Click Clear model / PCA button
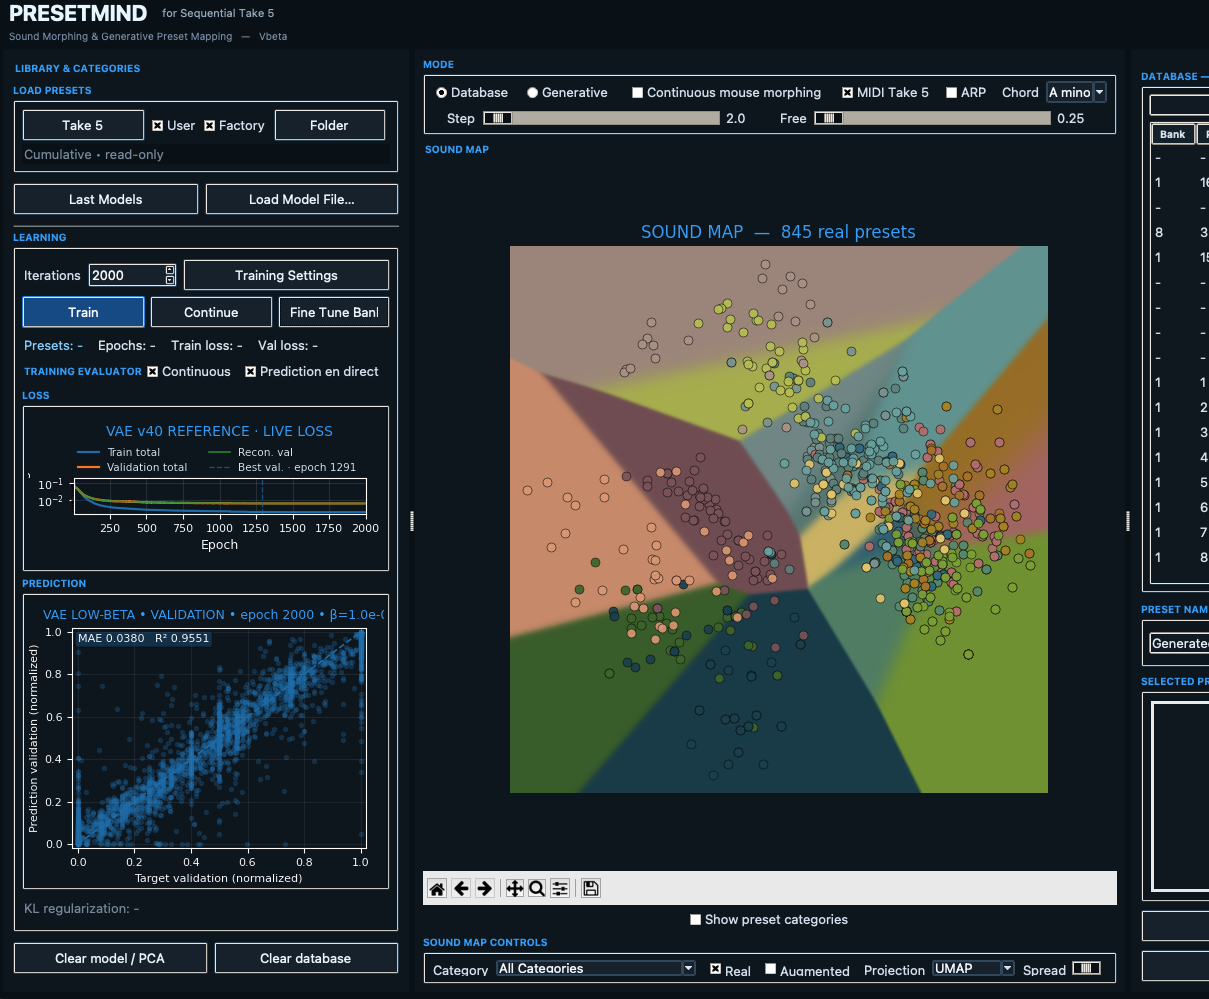 point(110,958)
